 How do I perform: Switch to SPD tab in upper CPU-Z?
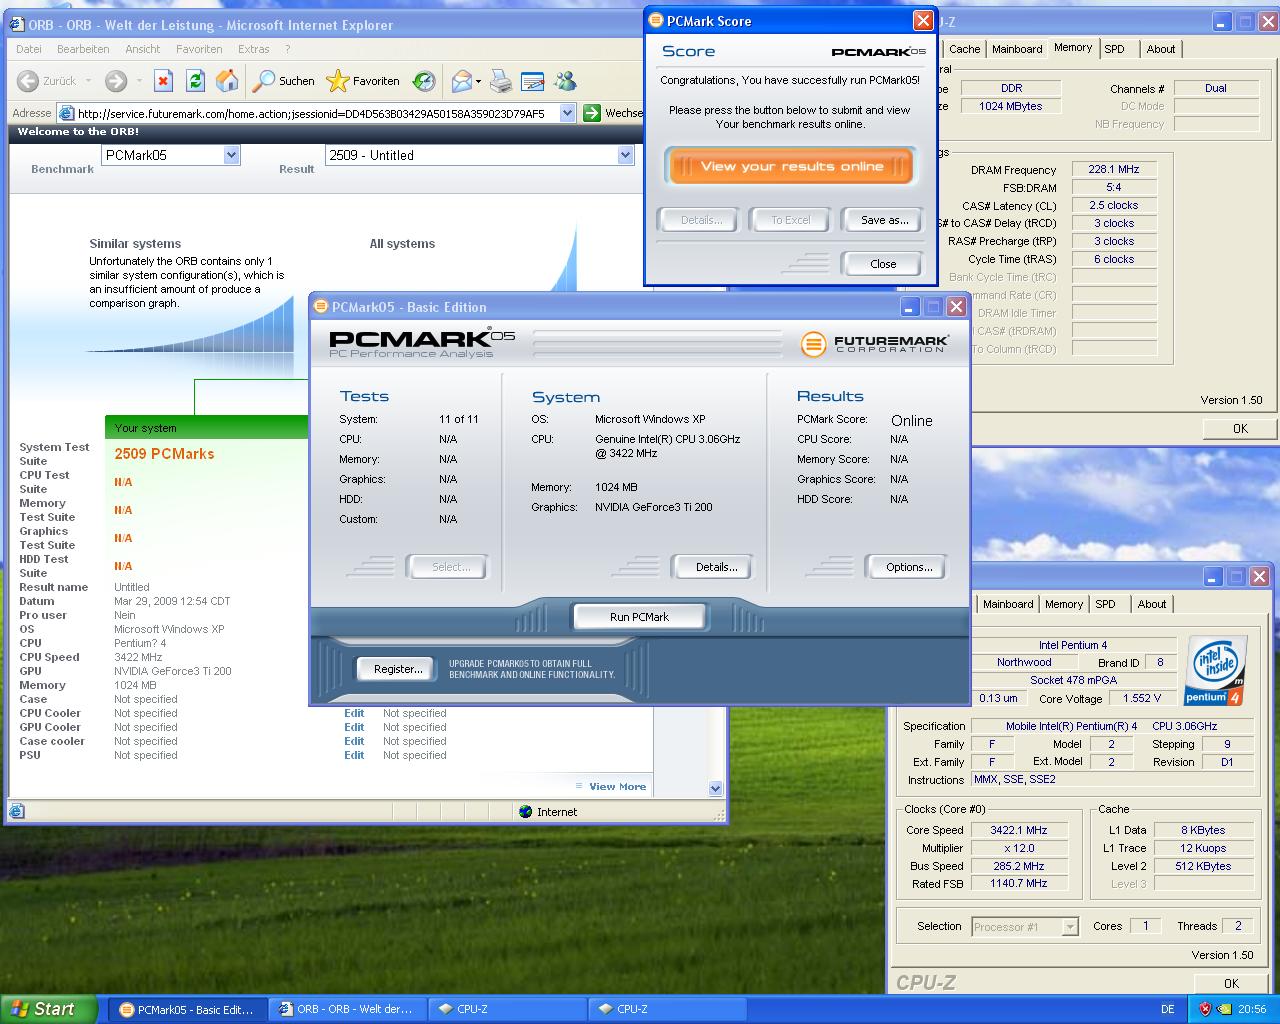coord(1114,49)
